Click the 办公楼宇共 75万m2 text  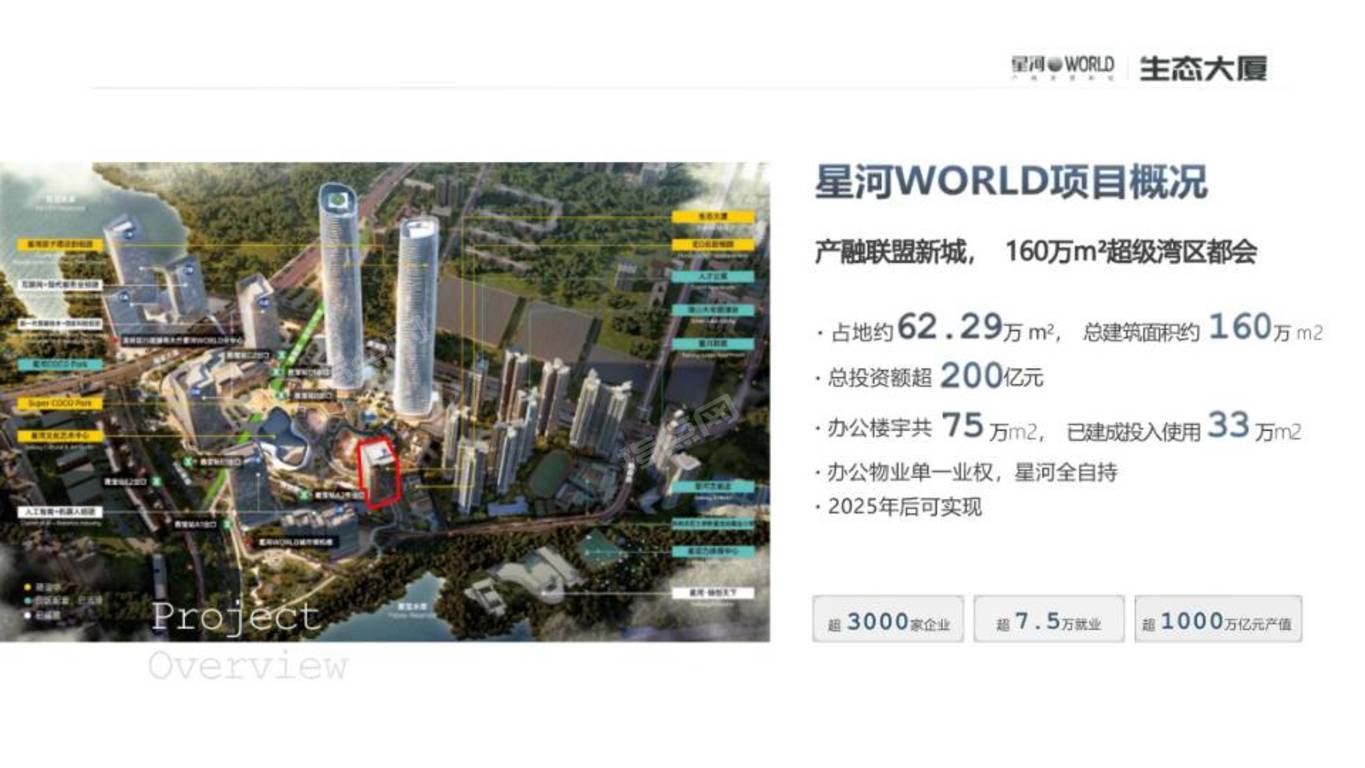coord(930,428)
